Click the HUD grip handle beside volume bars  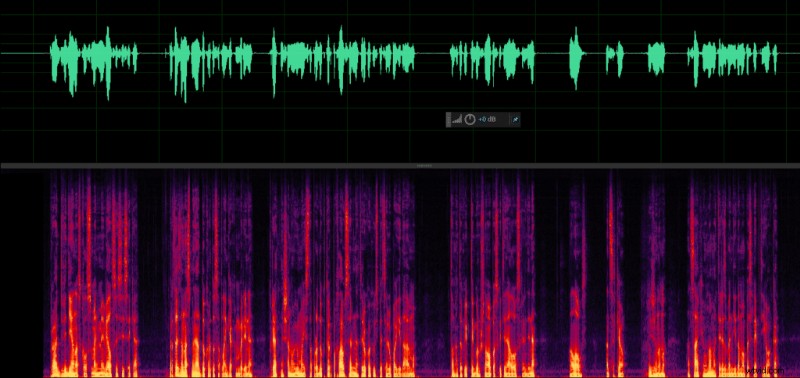click(448, 119)
